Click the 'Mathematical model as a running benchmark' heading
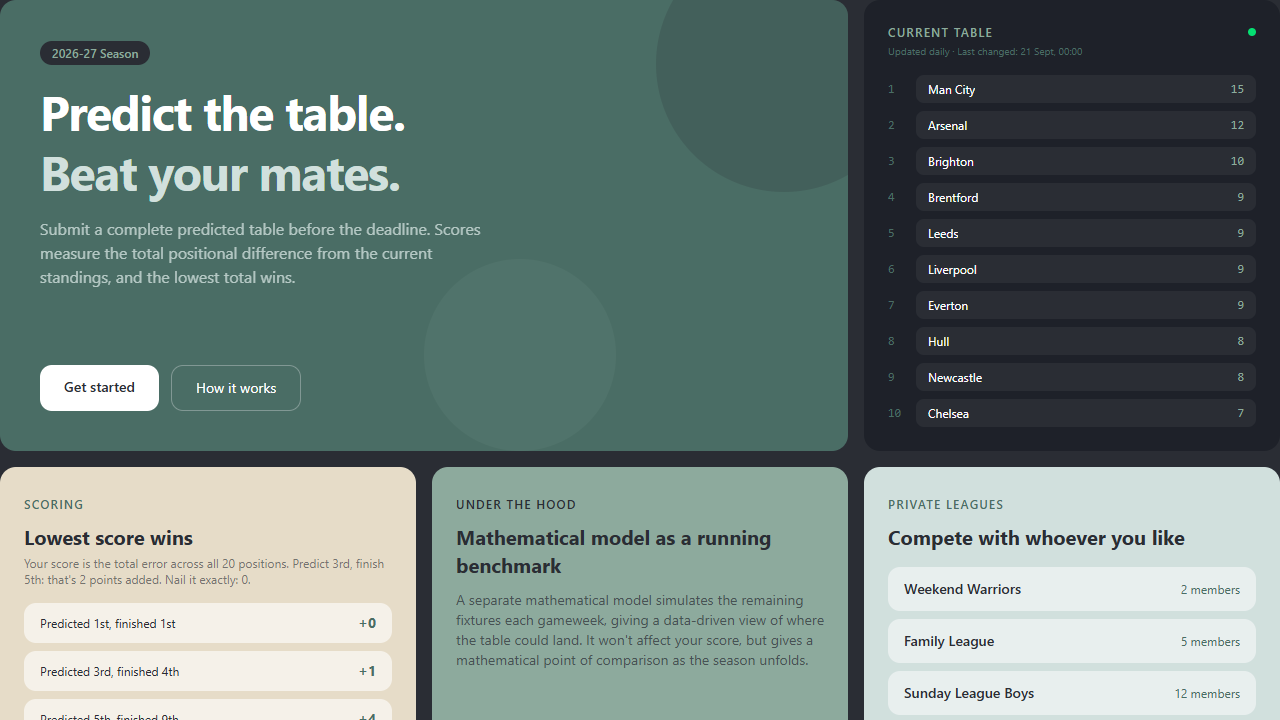This screenshot has height=720, width=1280. pos(613,552)
